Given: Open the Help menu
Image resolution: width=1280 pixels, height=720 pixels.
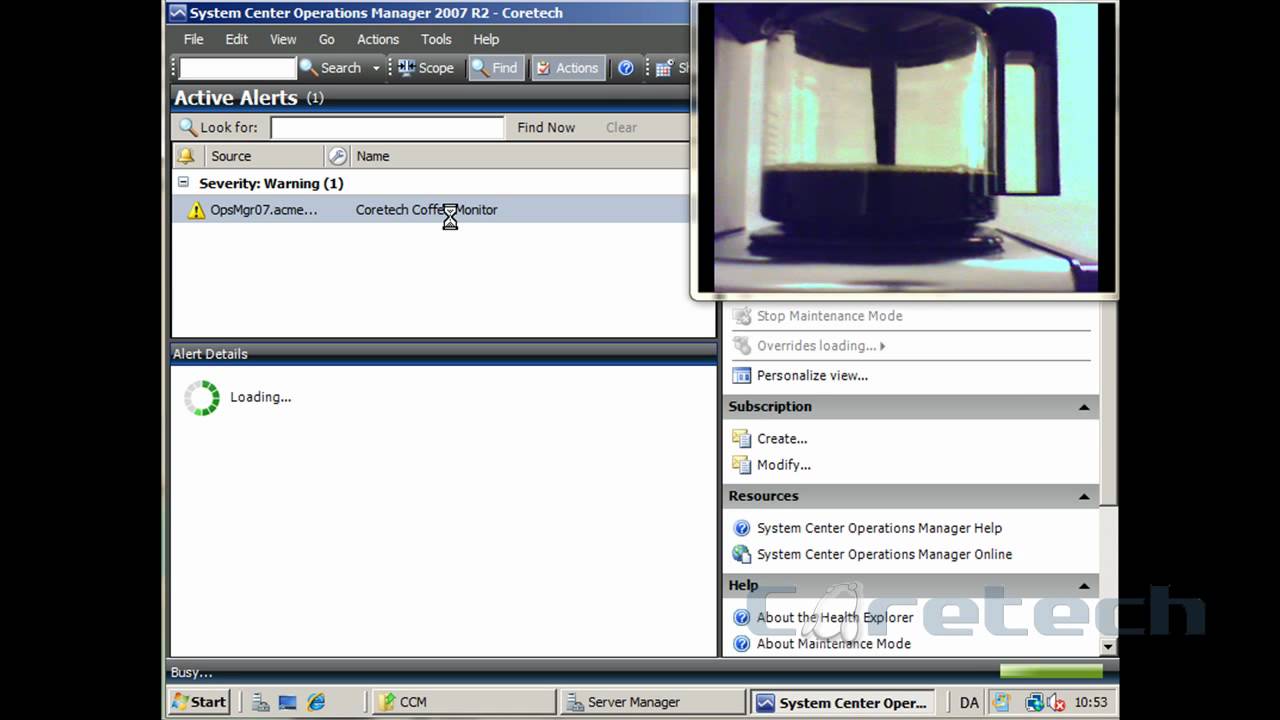Looking at the screenshot, I should [x=486, y=39].
